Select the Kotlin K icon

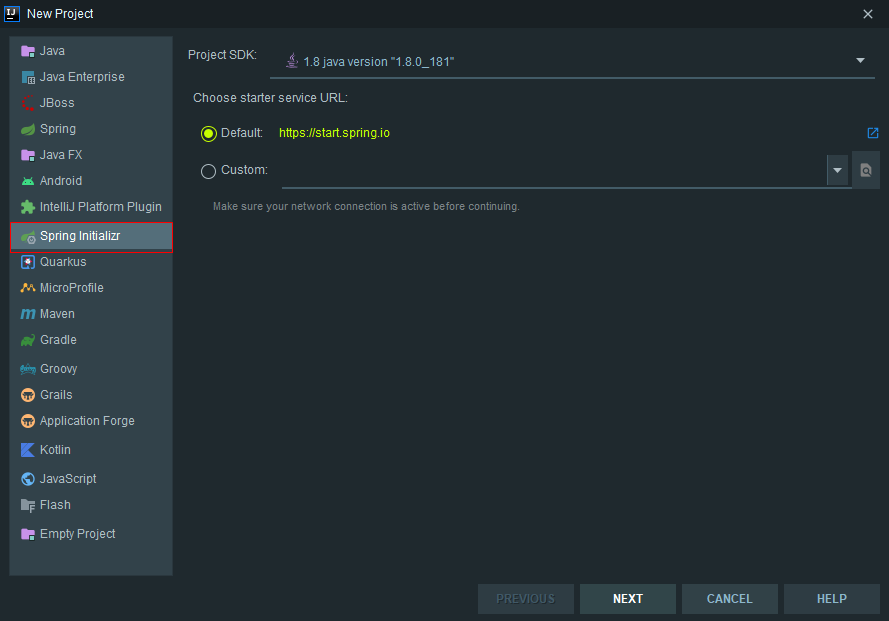point(28,450)
